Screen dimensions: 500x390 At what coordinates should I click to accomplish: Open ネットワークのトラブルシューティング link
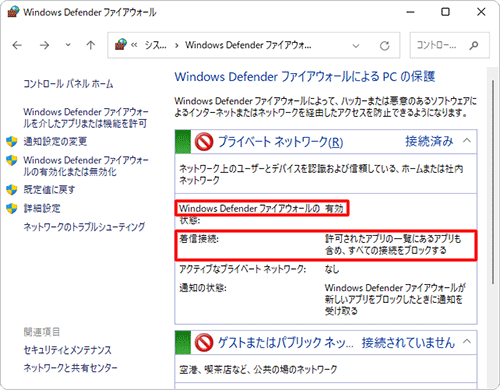point(84,227)
